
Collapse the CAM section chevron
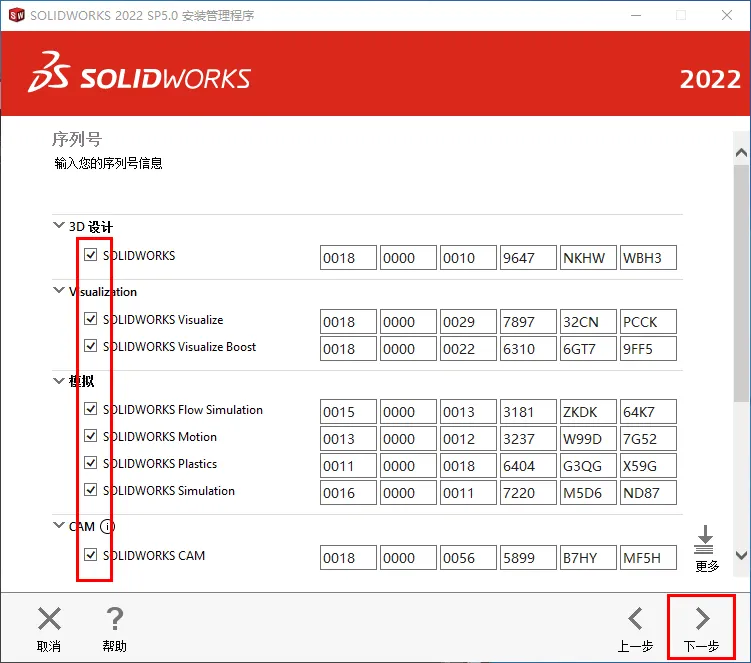(58, 525)
